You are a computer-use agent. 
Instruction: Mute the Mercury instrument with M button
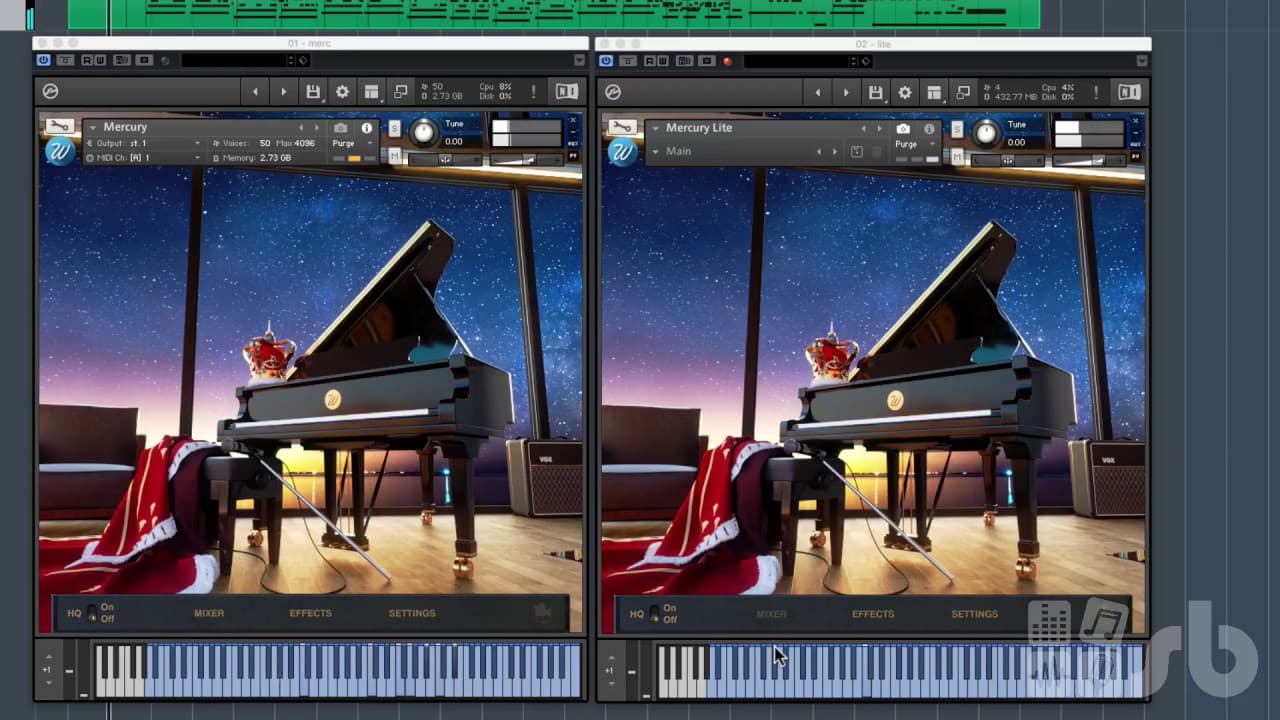[x=394, y=154]
